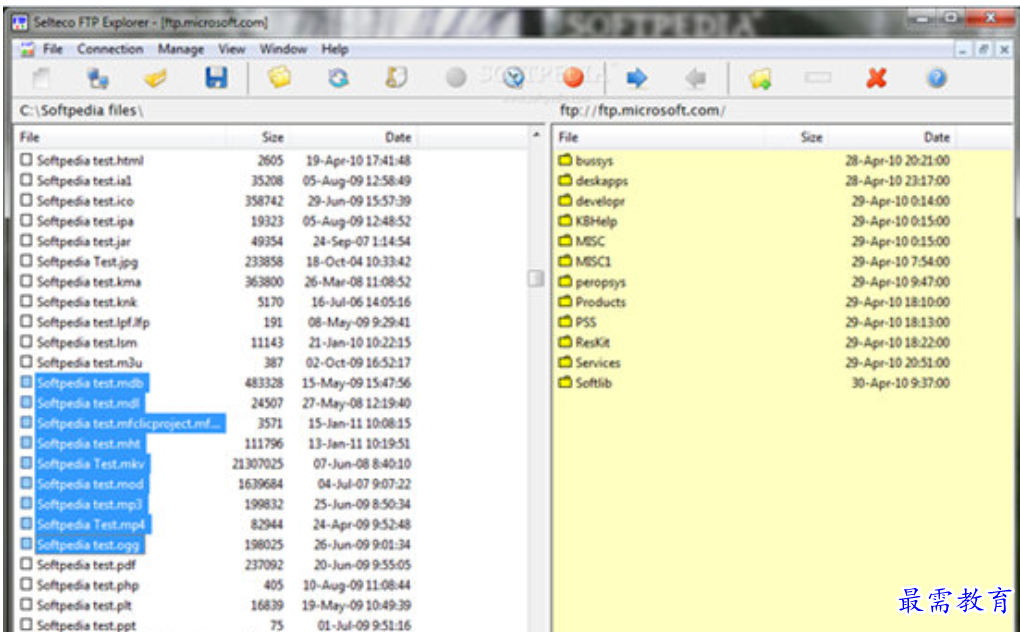Image resolution: width=1020 pixels, height=632 pixels.
Task: Select the ResKit remote folder name
Action: (593, 342)
